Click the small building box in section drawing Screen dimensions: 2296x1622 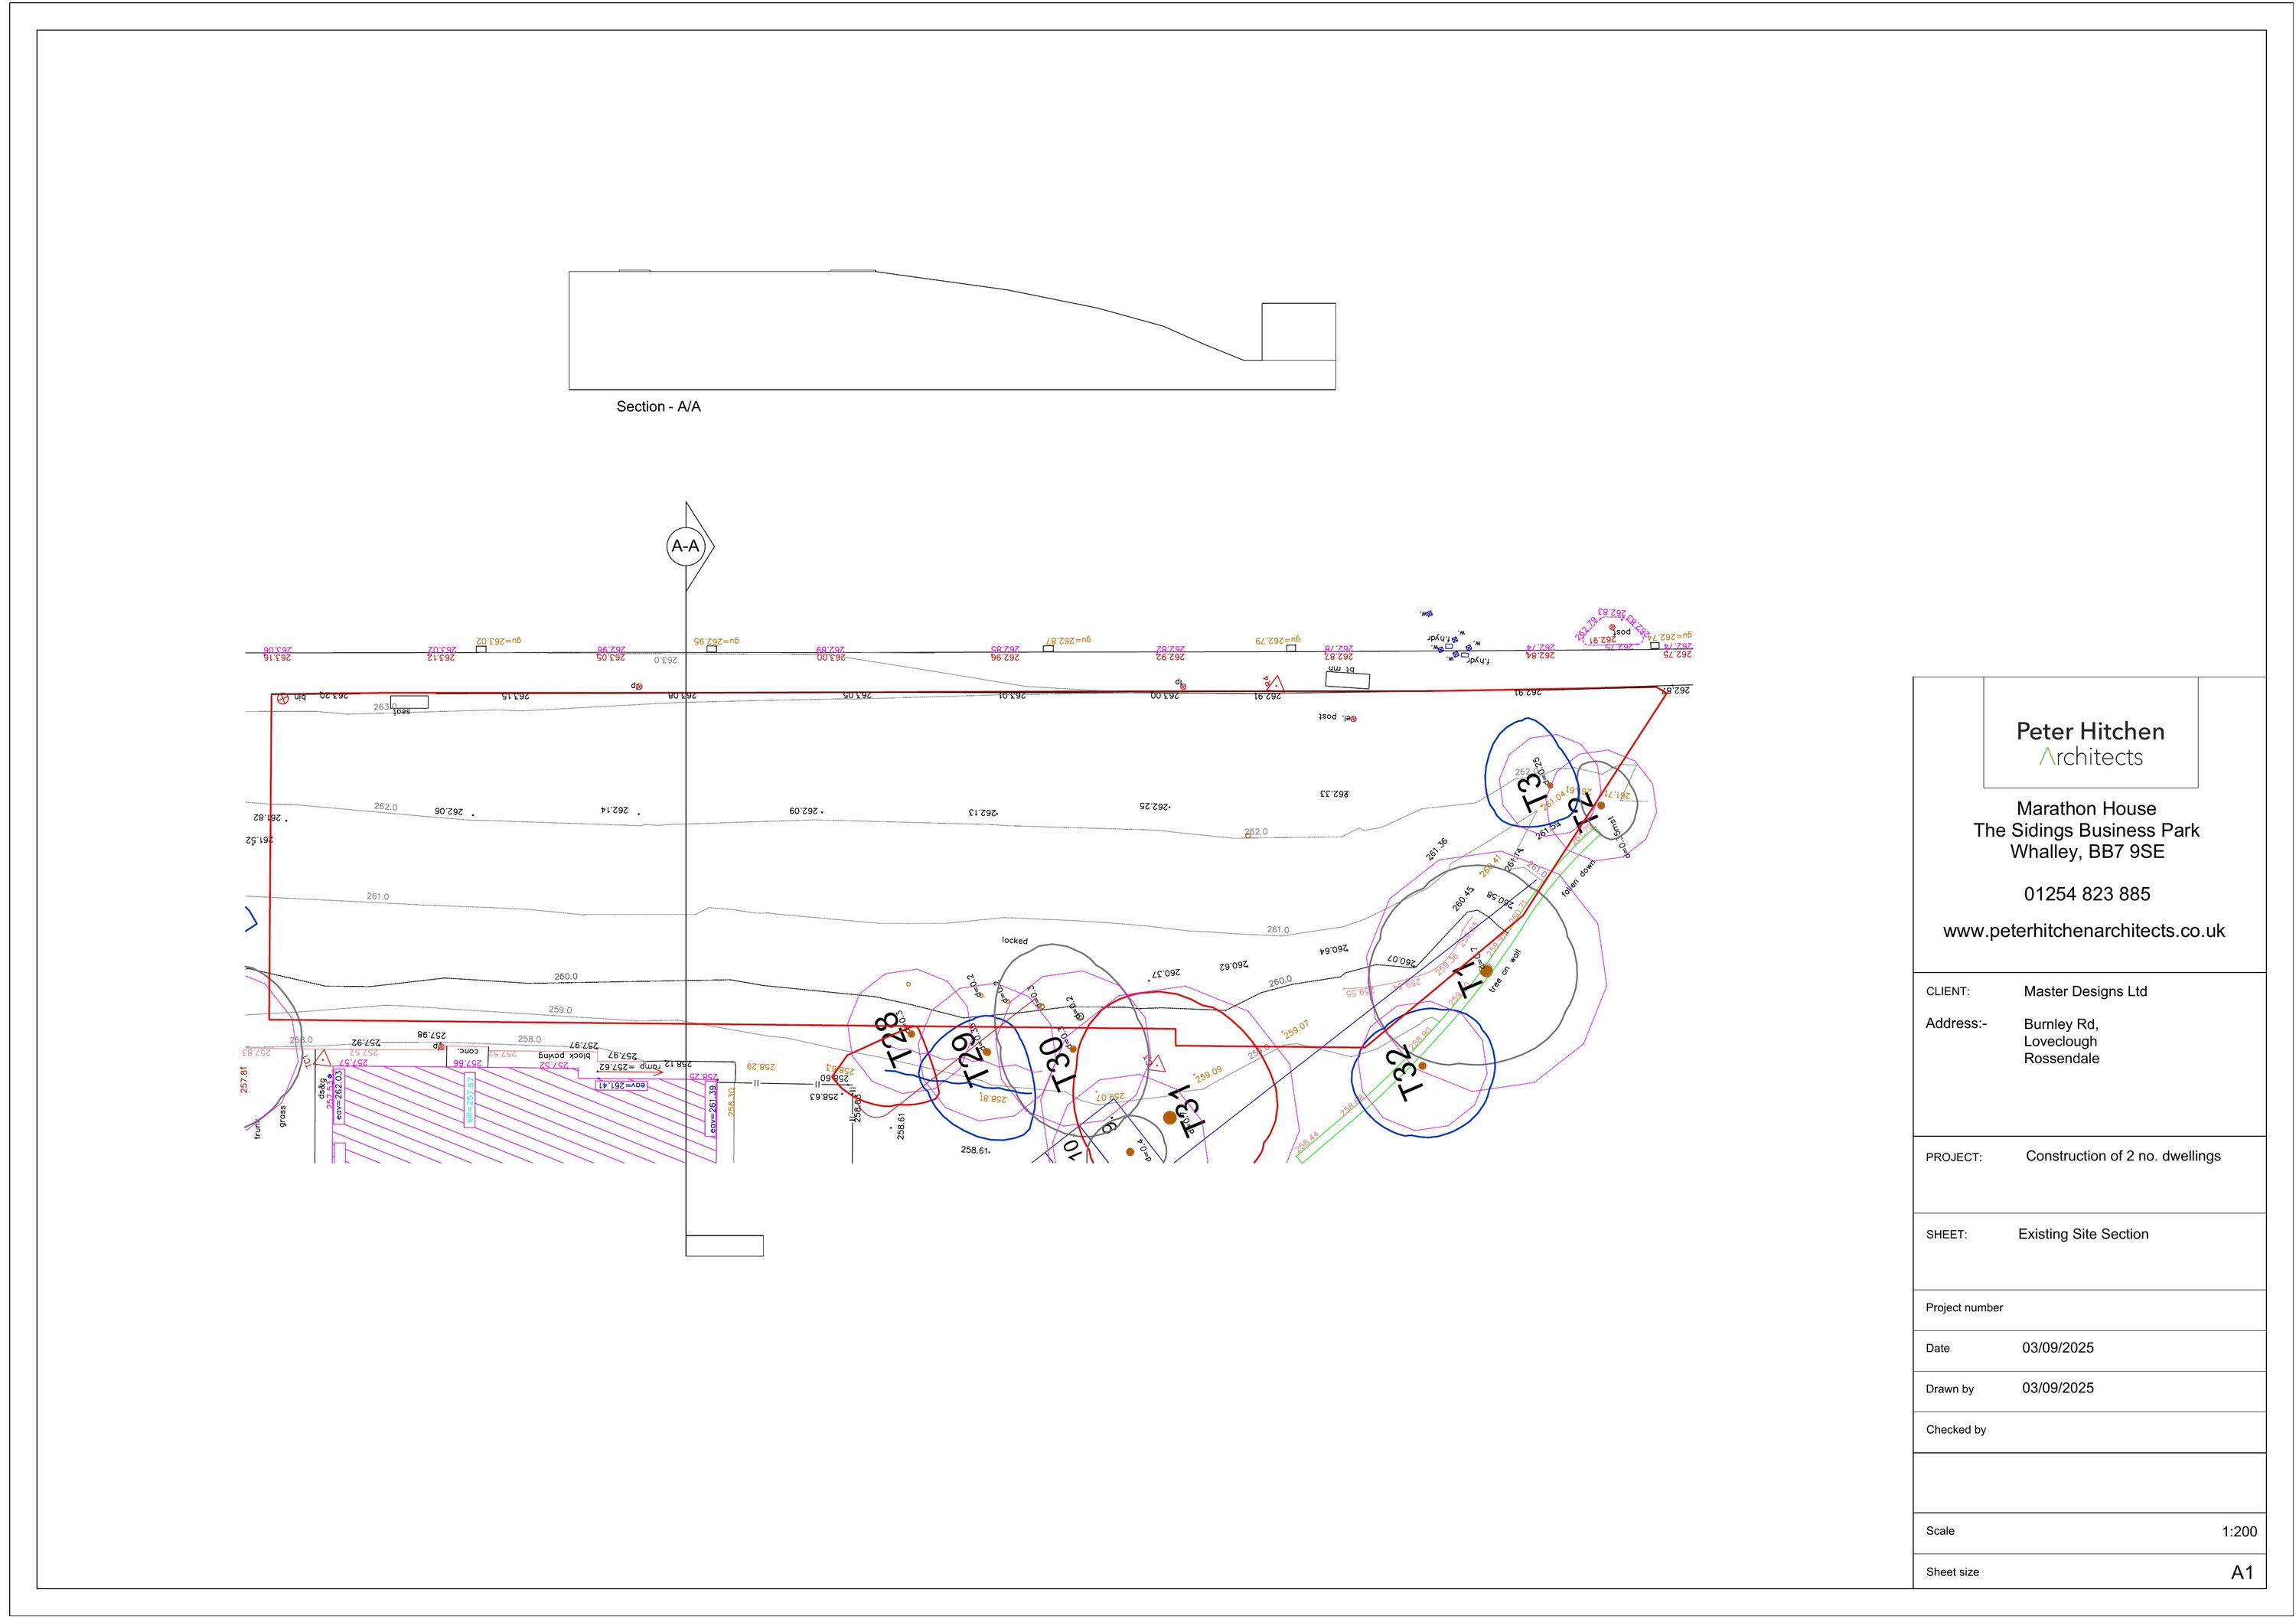click(1298, 331)
